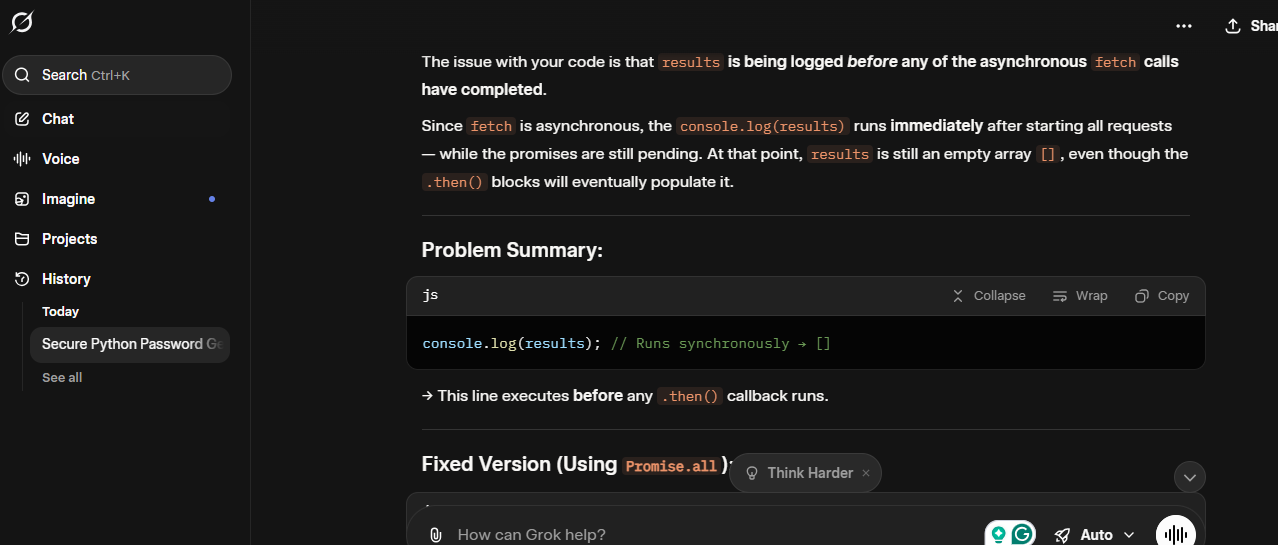Click the console.log(results) code line

coord(626,343)
